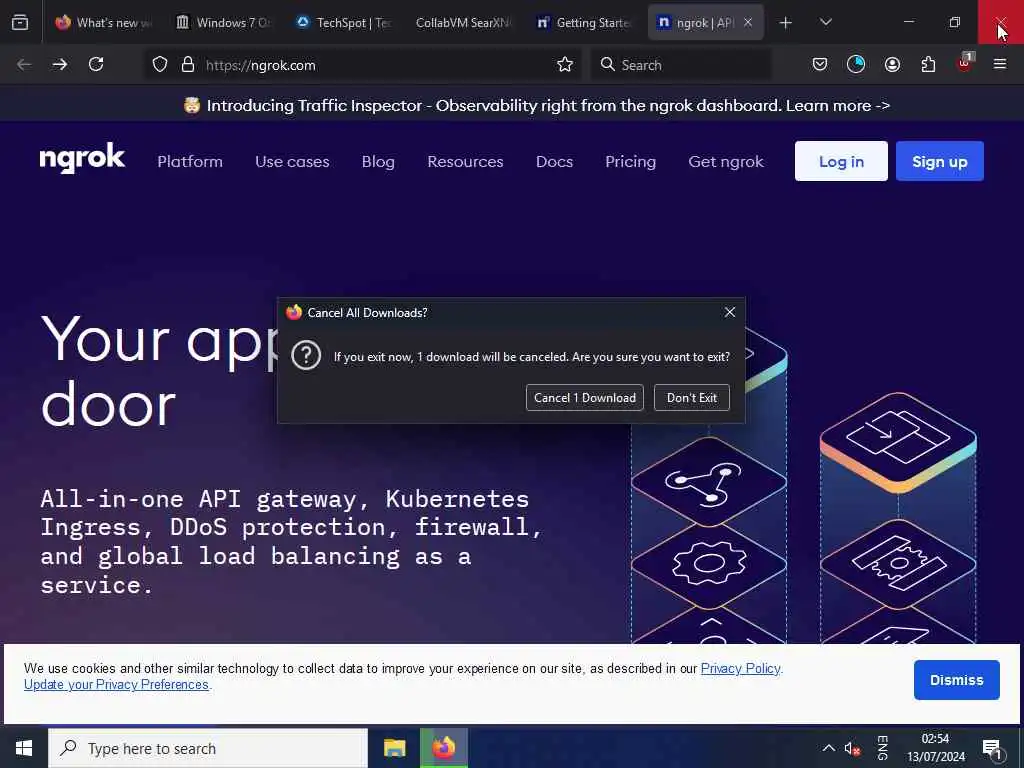1024x768 pixels.
Task: Click the Windows taskbar search box
Action: pos(208,748)
